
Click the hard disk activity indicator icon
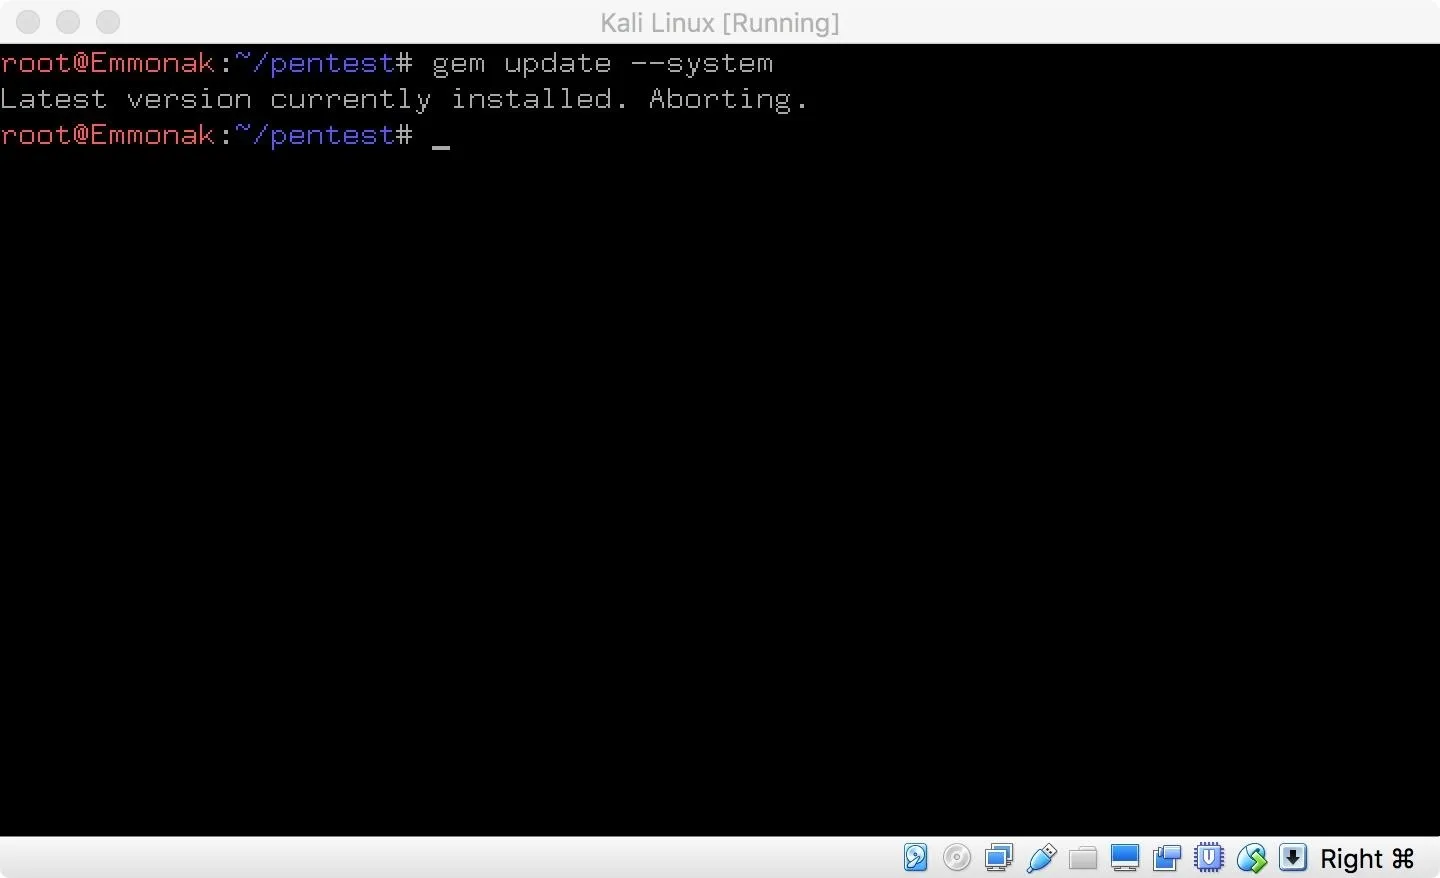coord(915,858)
